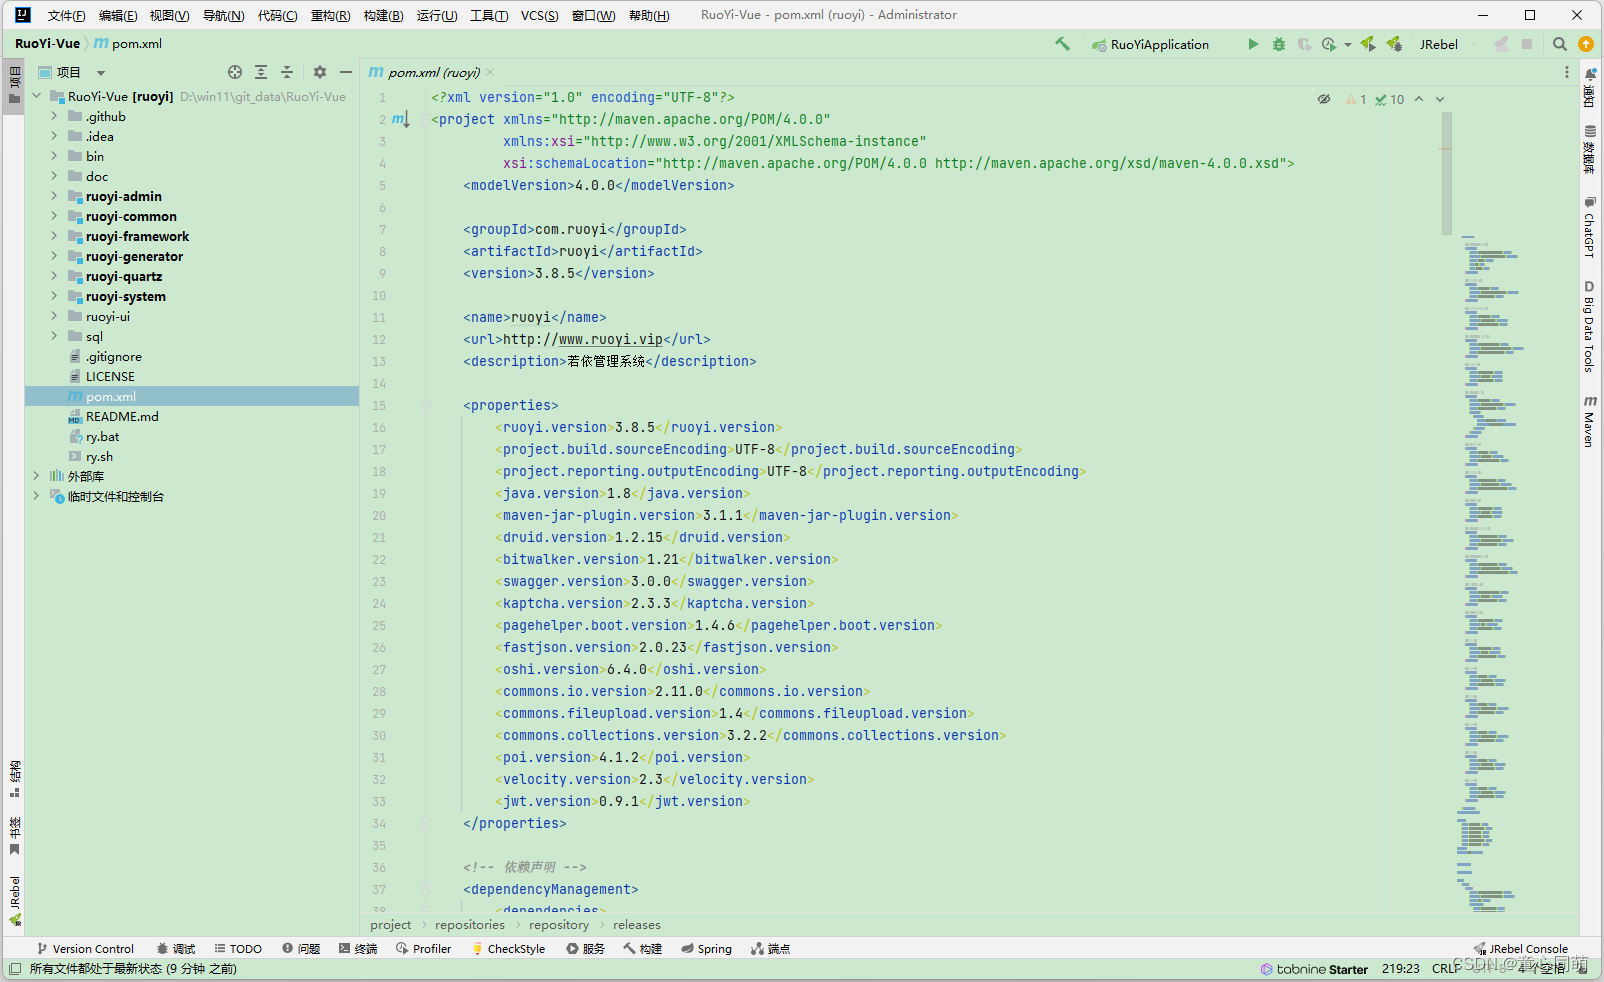
Task: Expand the ruoyi-generator module
Action: pos(54,256)
